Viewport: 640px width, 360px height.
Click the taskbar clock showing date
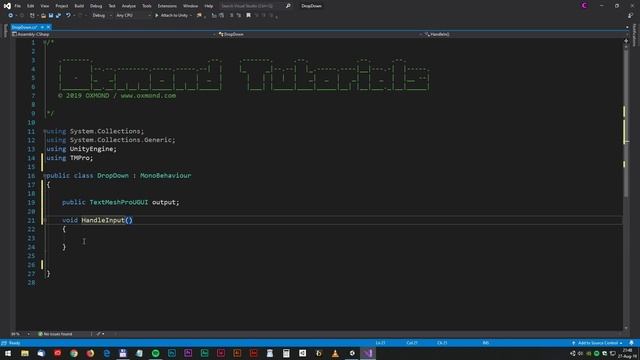[628, 353]
